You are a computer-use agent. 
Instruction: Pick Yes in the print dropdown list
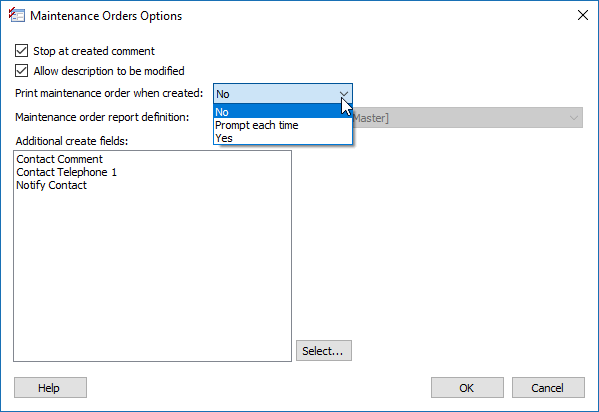pos(283,138)
